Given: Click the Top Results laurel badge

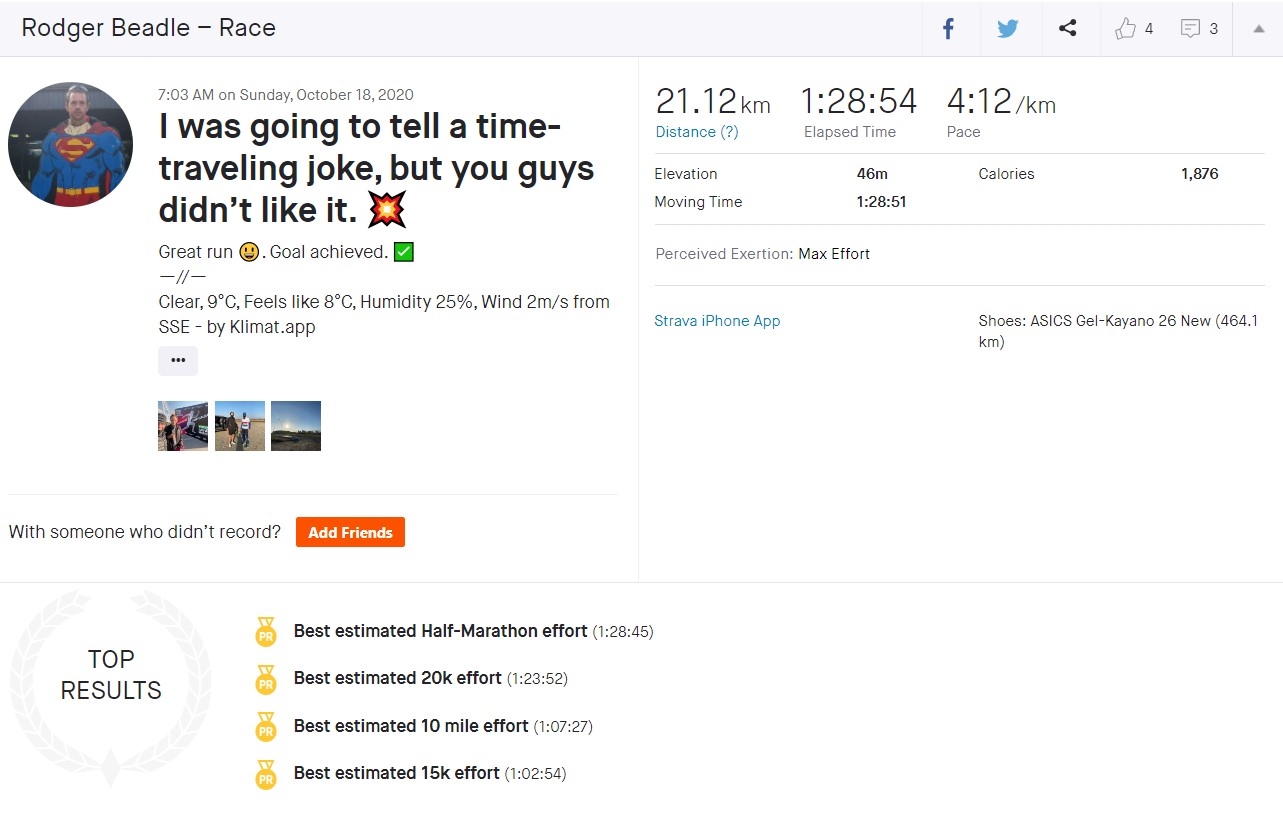Looking at the screenshot, I should tap(111, 675).
